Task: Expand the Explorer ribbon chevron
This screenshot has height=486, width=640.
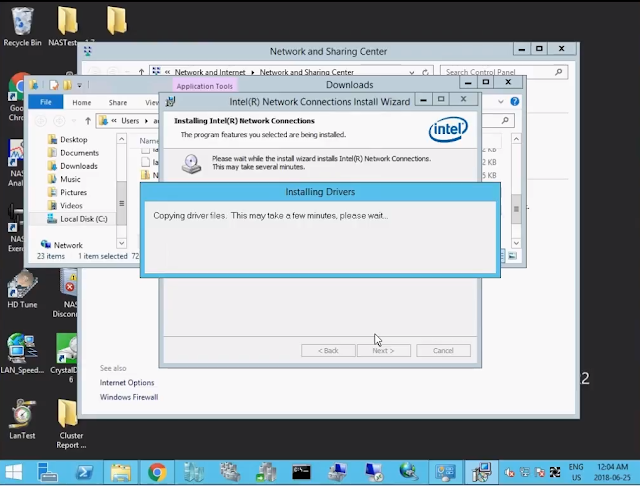Action: (x=501, y=102)
